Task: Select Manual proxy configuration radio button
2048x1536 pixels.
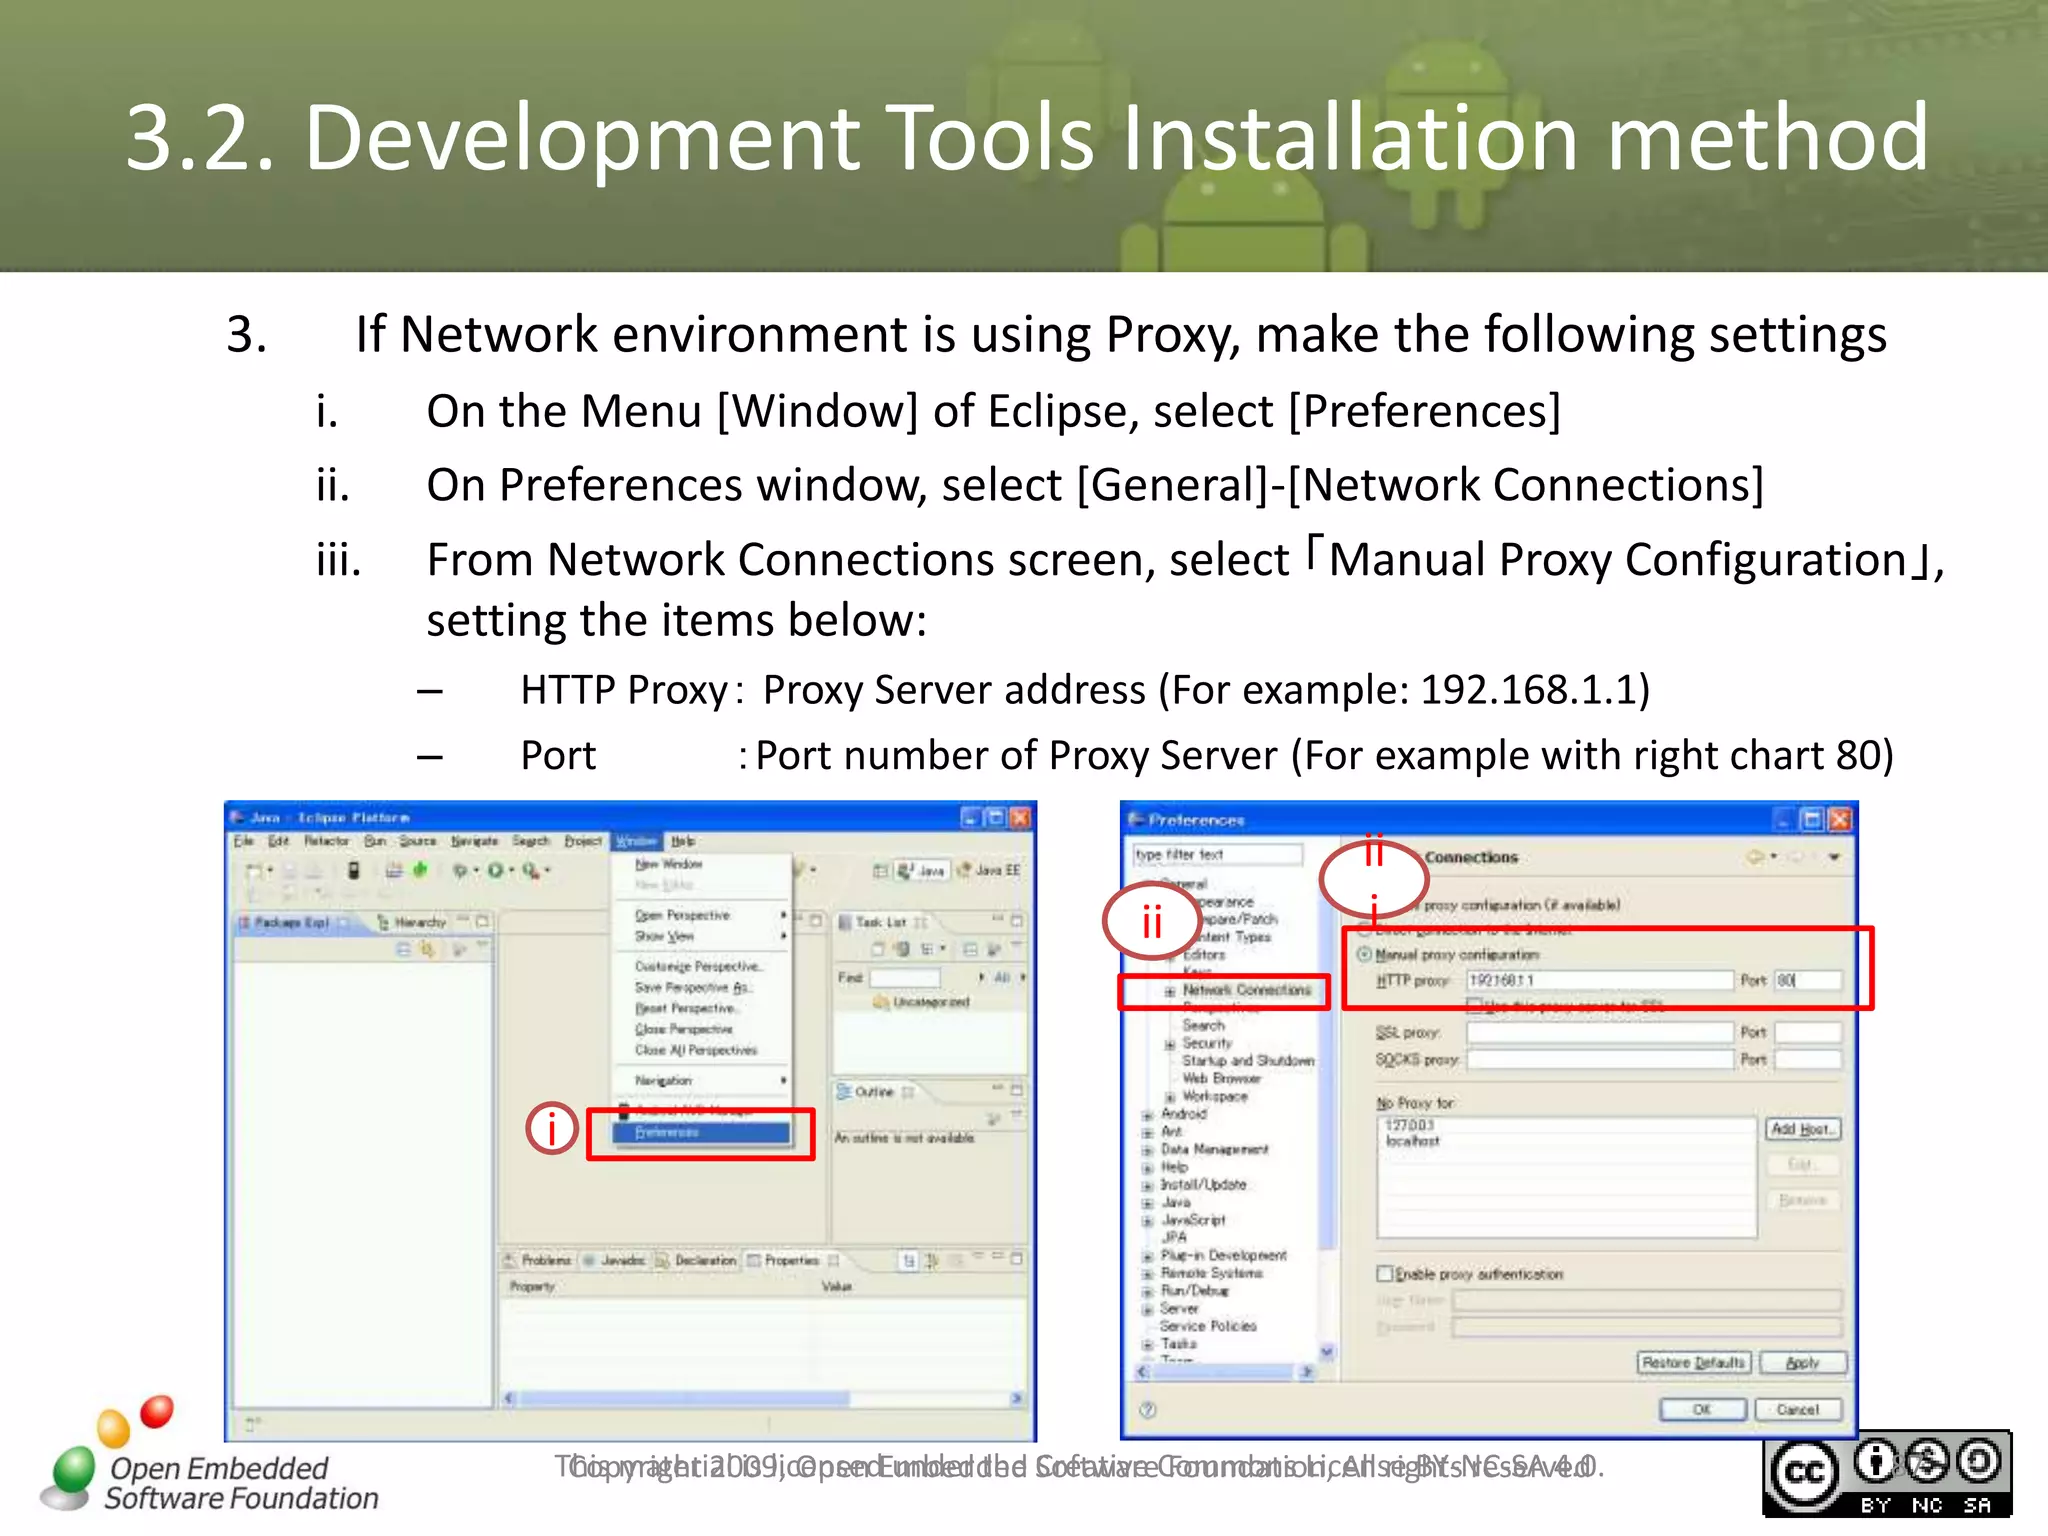Action: click(x=1364, y=954)
